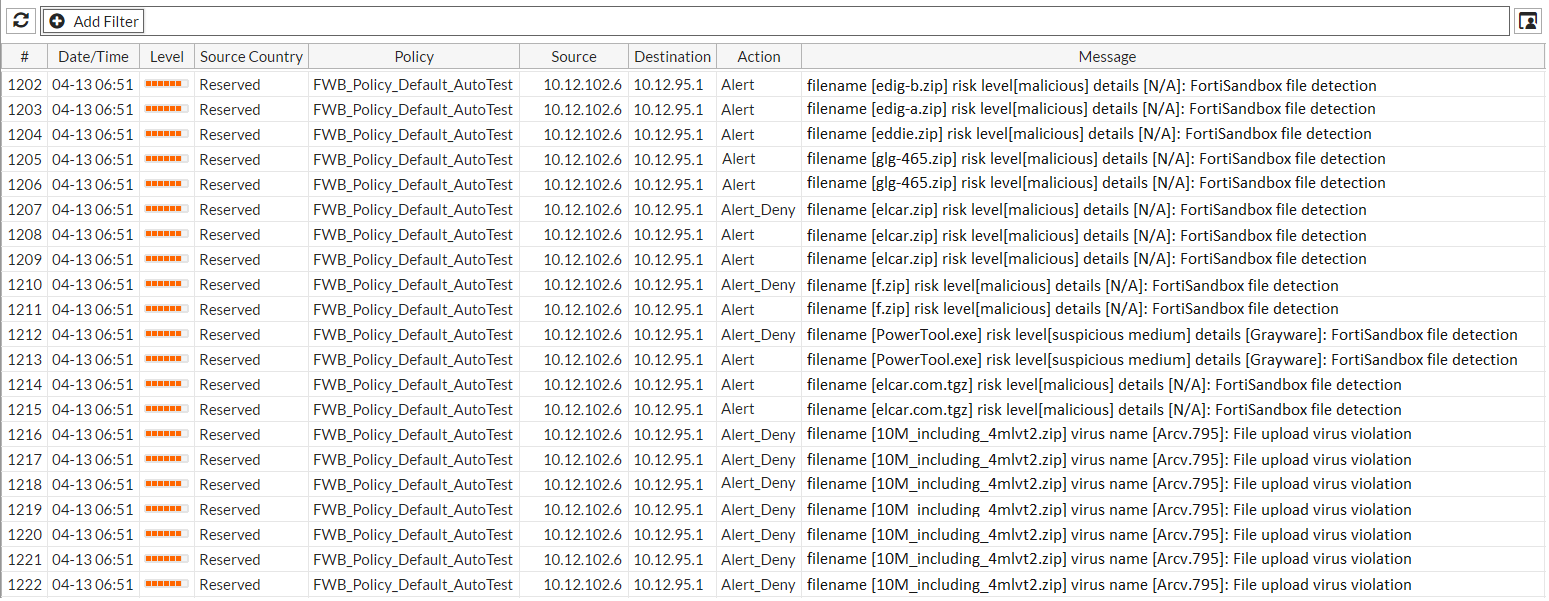Click the Message column header

[1107, 57]
